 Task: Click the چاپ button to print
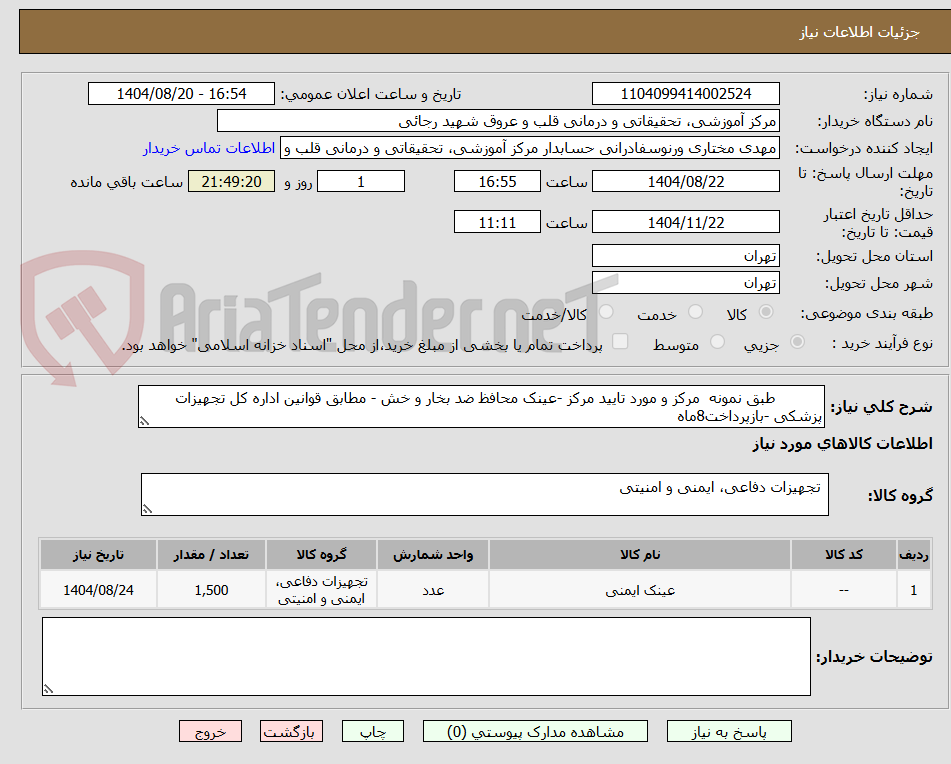(x=372, y=731)
